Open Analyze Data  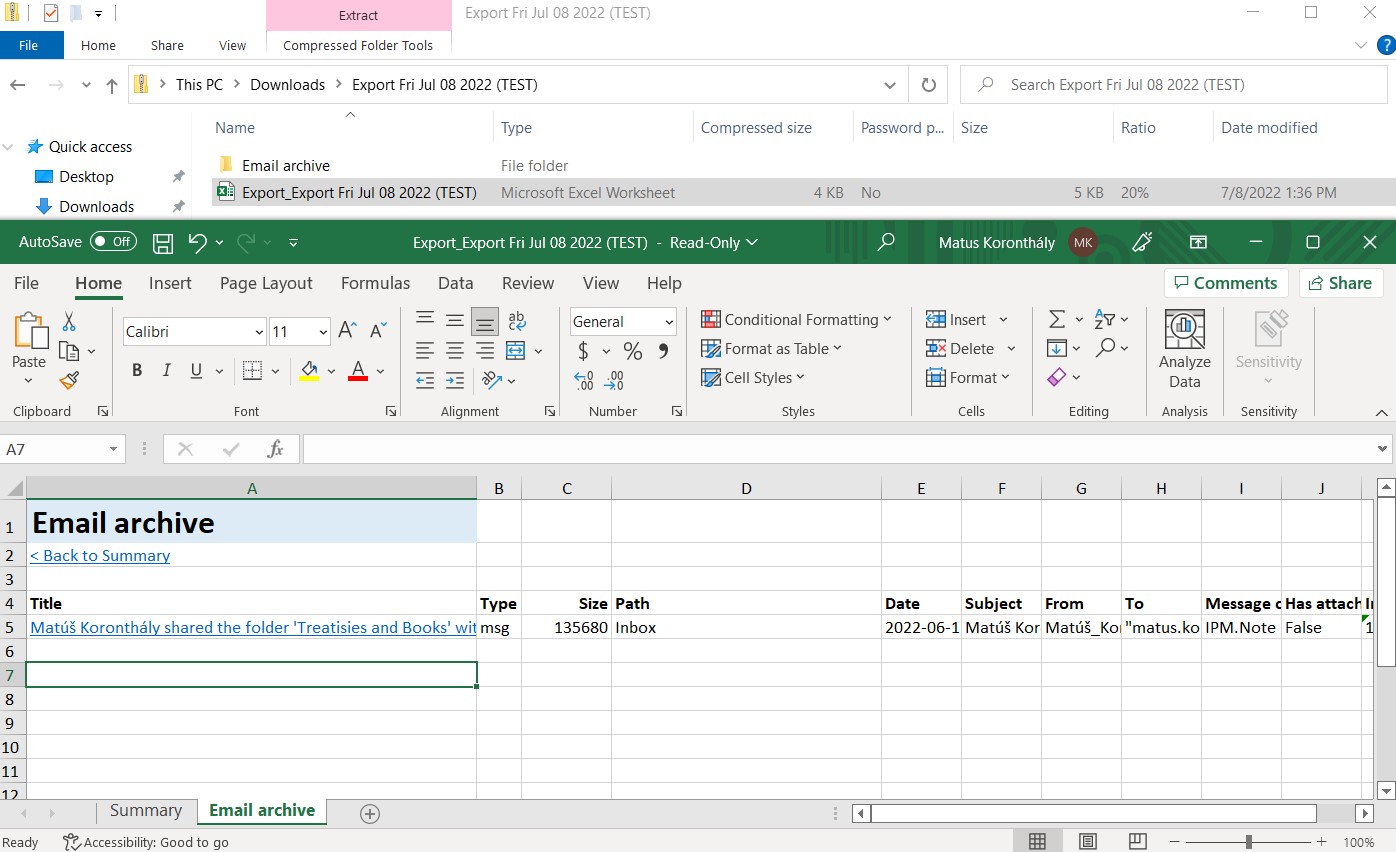[x=1184, y=350]
